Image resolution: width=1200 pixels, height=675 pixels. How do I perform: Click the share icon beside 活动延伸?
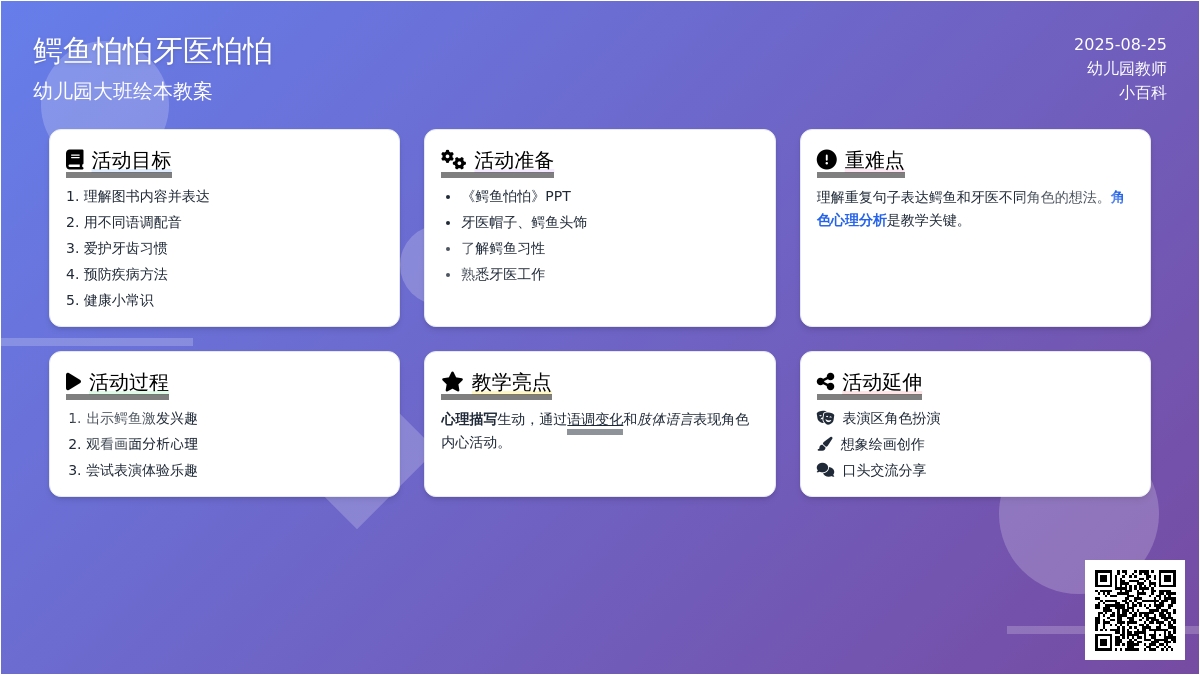825,382
